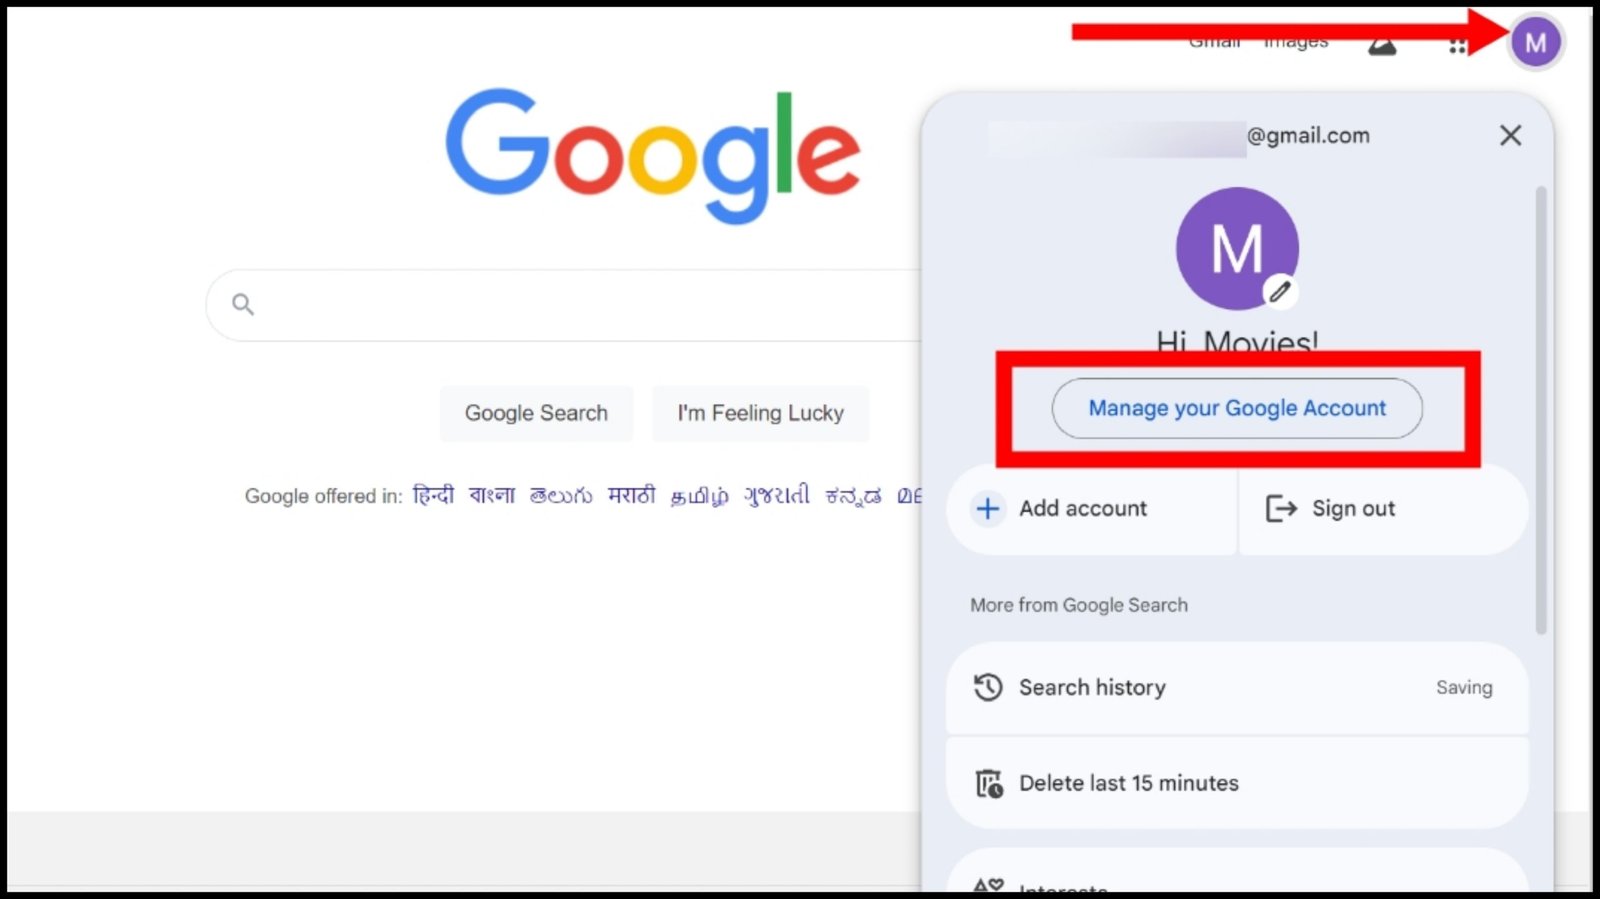Click the account panel scrollbar
Image resolution: width=1600 pixels, height=899 pixels.
(1541, 410)
